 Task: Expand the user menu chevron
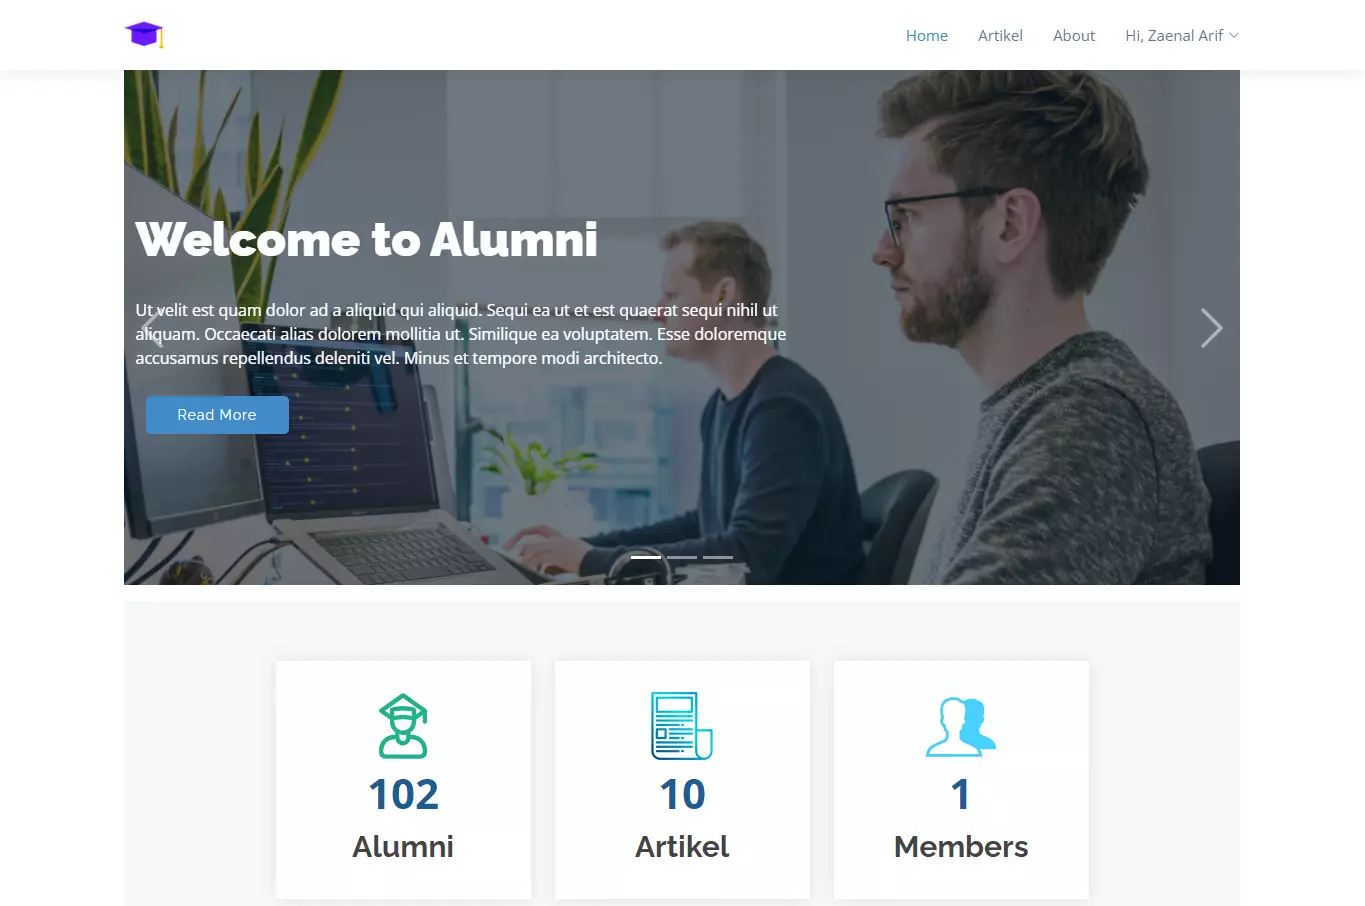point(1234,35)
